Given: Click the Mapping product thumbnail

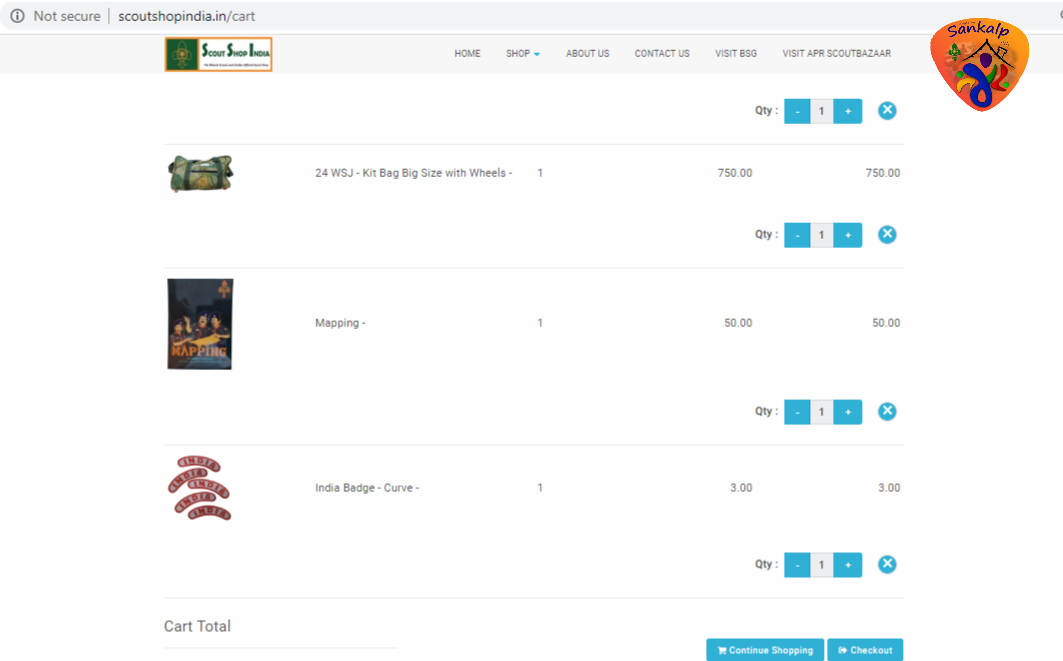Looking at the screenshot, I should click(199, 323).
